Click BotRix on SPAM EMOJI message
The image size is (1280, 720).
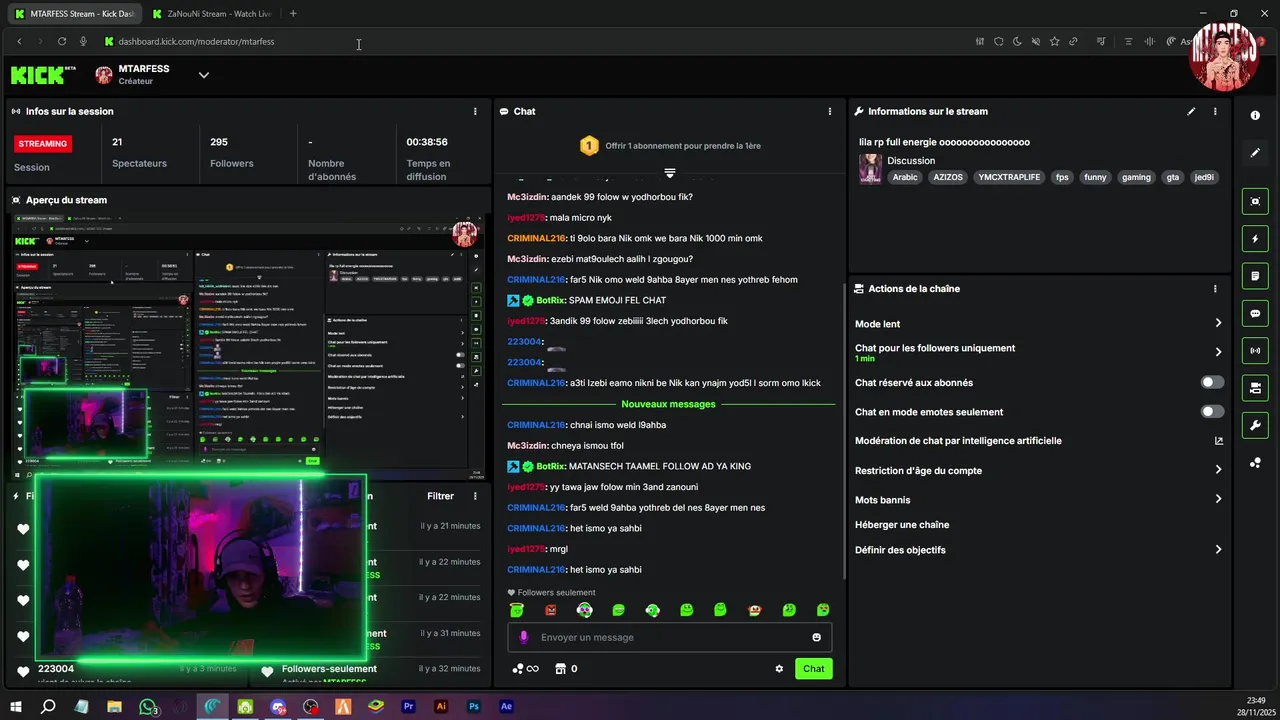551,300
